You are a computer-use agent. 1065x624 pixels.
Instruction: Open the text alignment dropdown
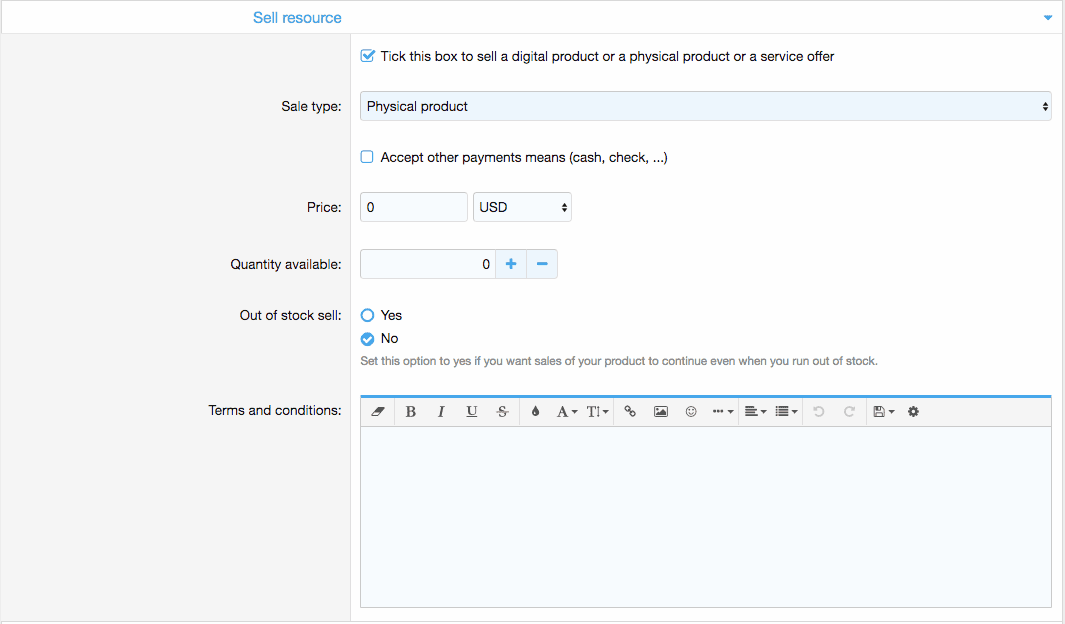click(755, 412)
